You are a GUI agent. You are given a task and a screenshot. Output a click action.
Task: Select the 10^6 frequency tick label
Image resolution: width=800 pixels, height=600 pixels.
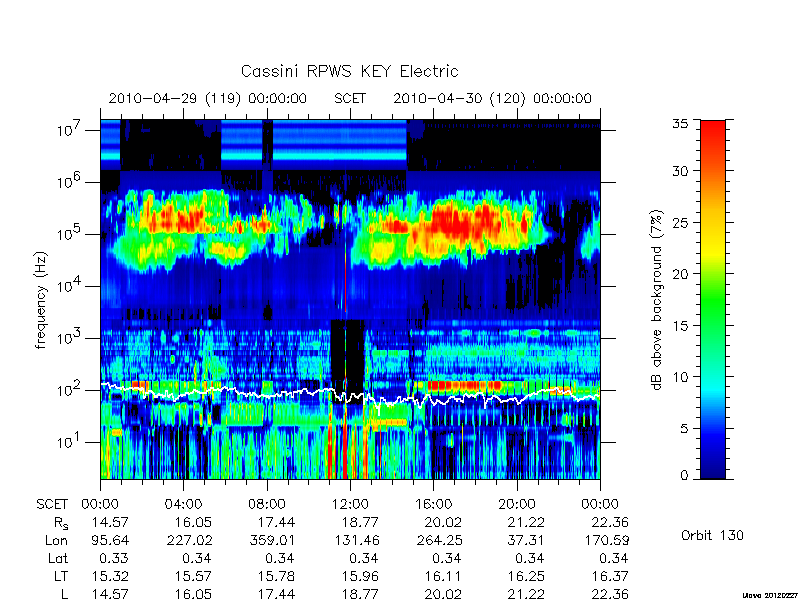click(x=70, y=181)
